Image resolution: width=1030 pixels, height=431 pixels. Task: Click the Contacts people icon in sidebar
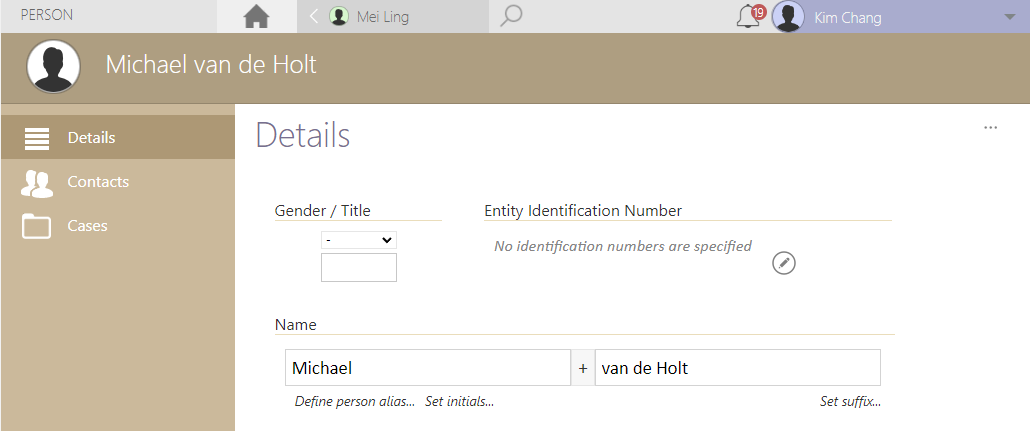tap(37, 182)
